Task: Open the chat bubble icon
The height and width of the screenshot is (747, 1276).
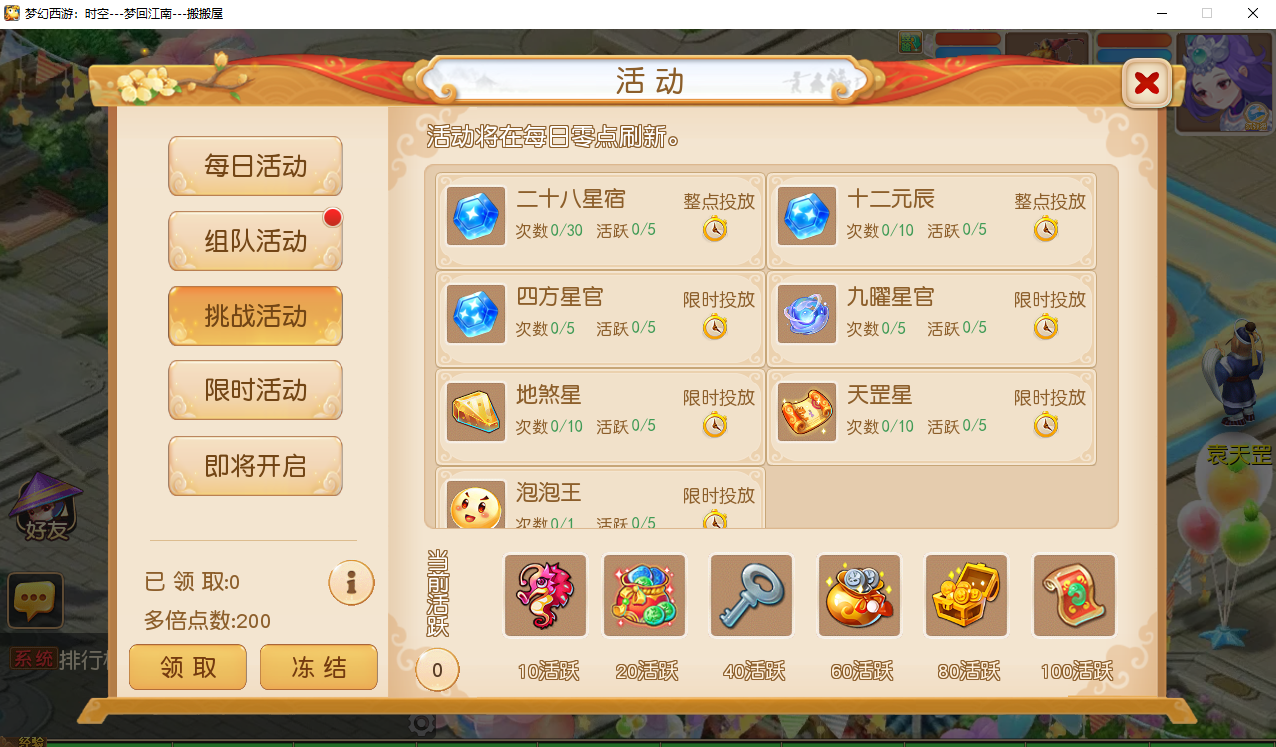Action: pyautogui.click(x=36, y=600)
